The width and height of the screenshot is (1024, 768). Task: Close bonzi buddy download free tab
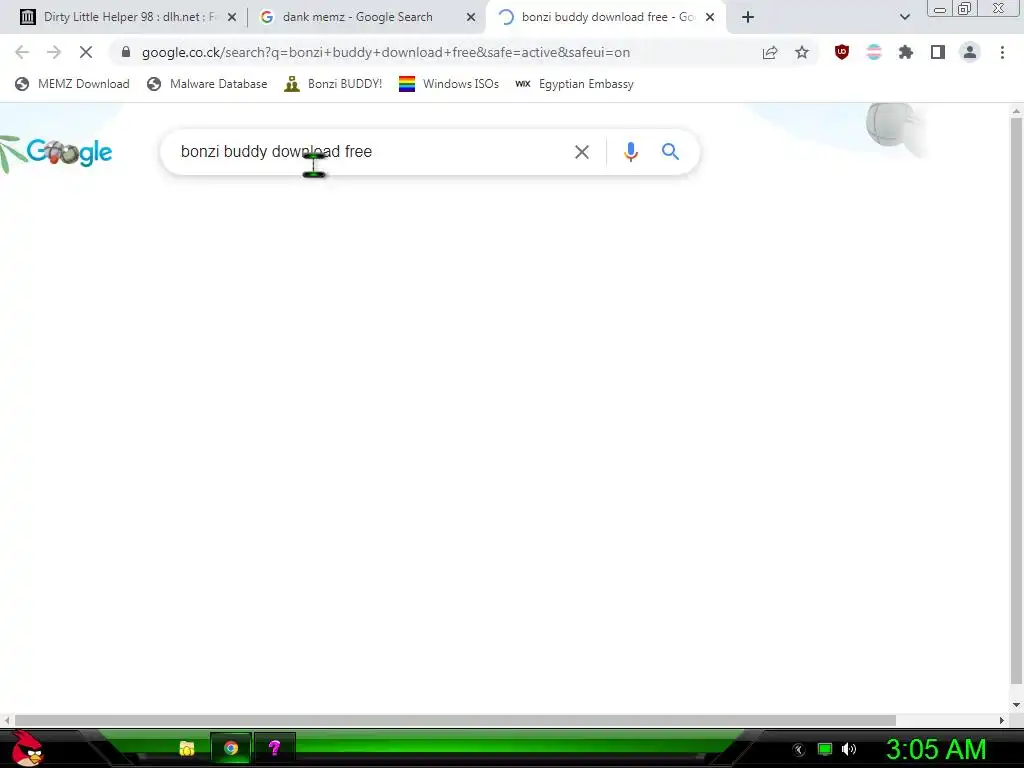[710, 17]
